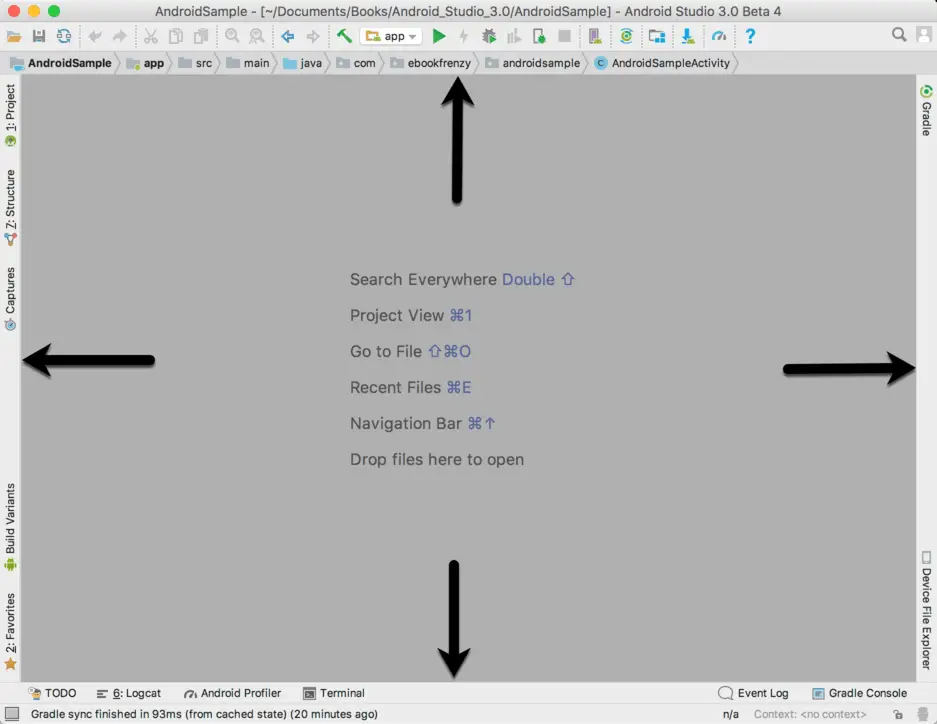The height and width of the screenshot is (724, 937).
Task: Switch to the 6: Logcat tab
Action: pyautogui.click(x=129, y=693)
